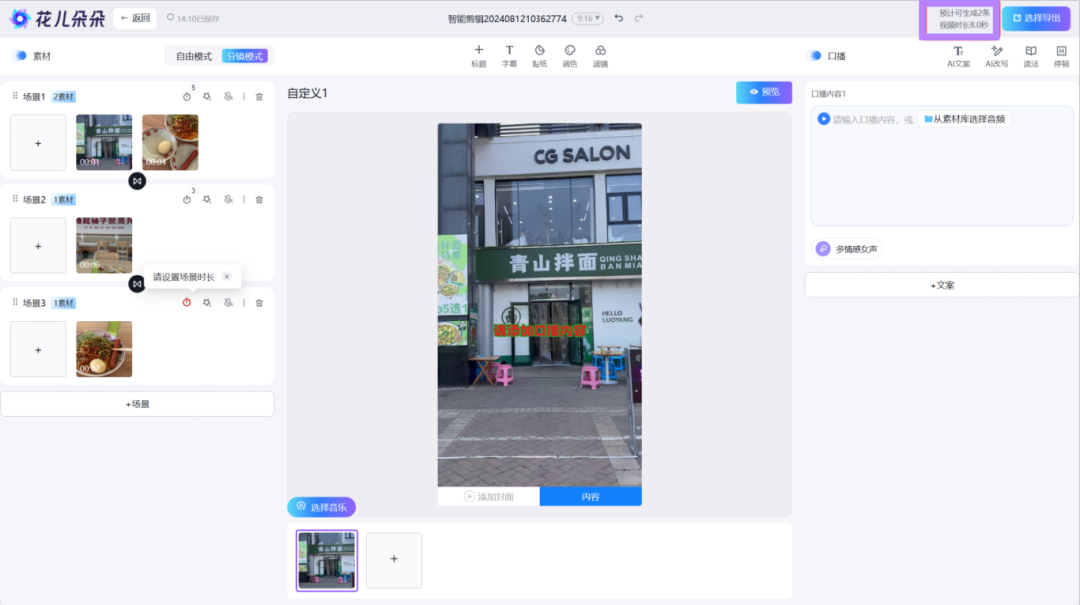Click transition icon between 场景1 and 场景2
This screenshot has height=605, width=1080.
pyautogui.click(x=137, y=181)
